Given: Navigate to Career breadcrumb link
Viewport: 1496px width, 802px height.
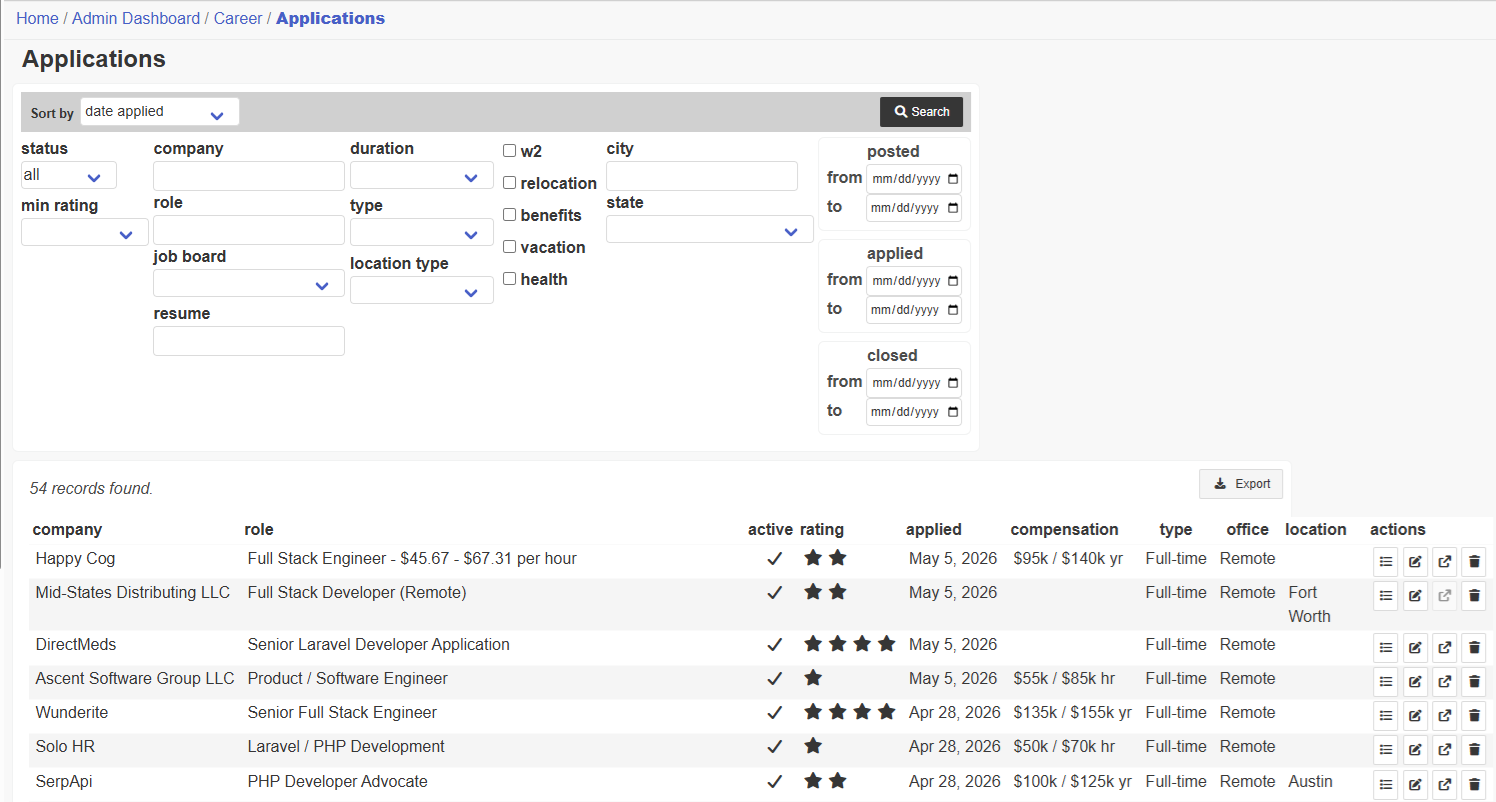Looking at the screenshot, I should click(x=238, y=18).
